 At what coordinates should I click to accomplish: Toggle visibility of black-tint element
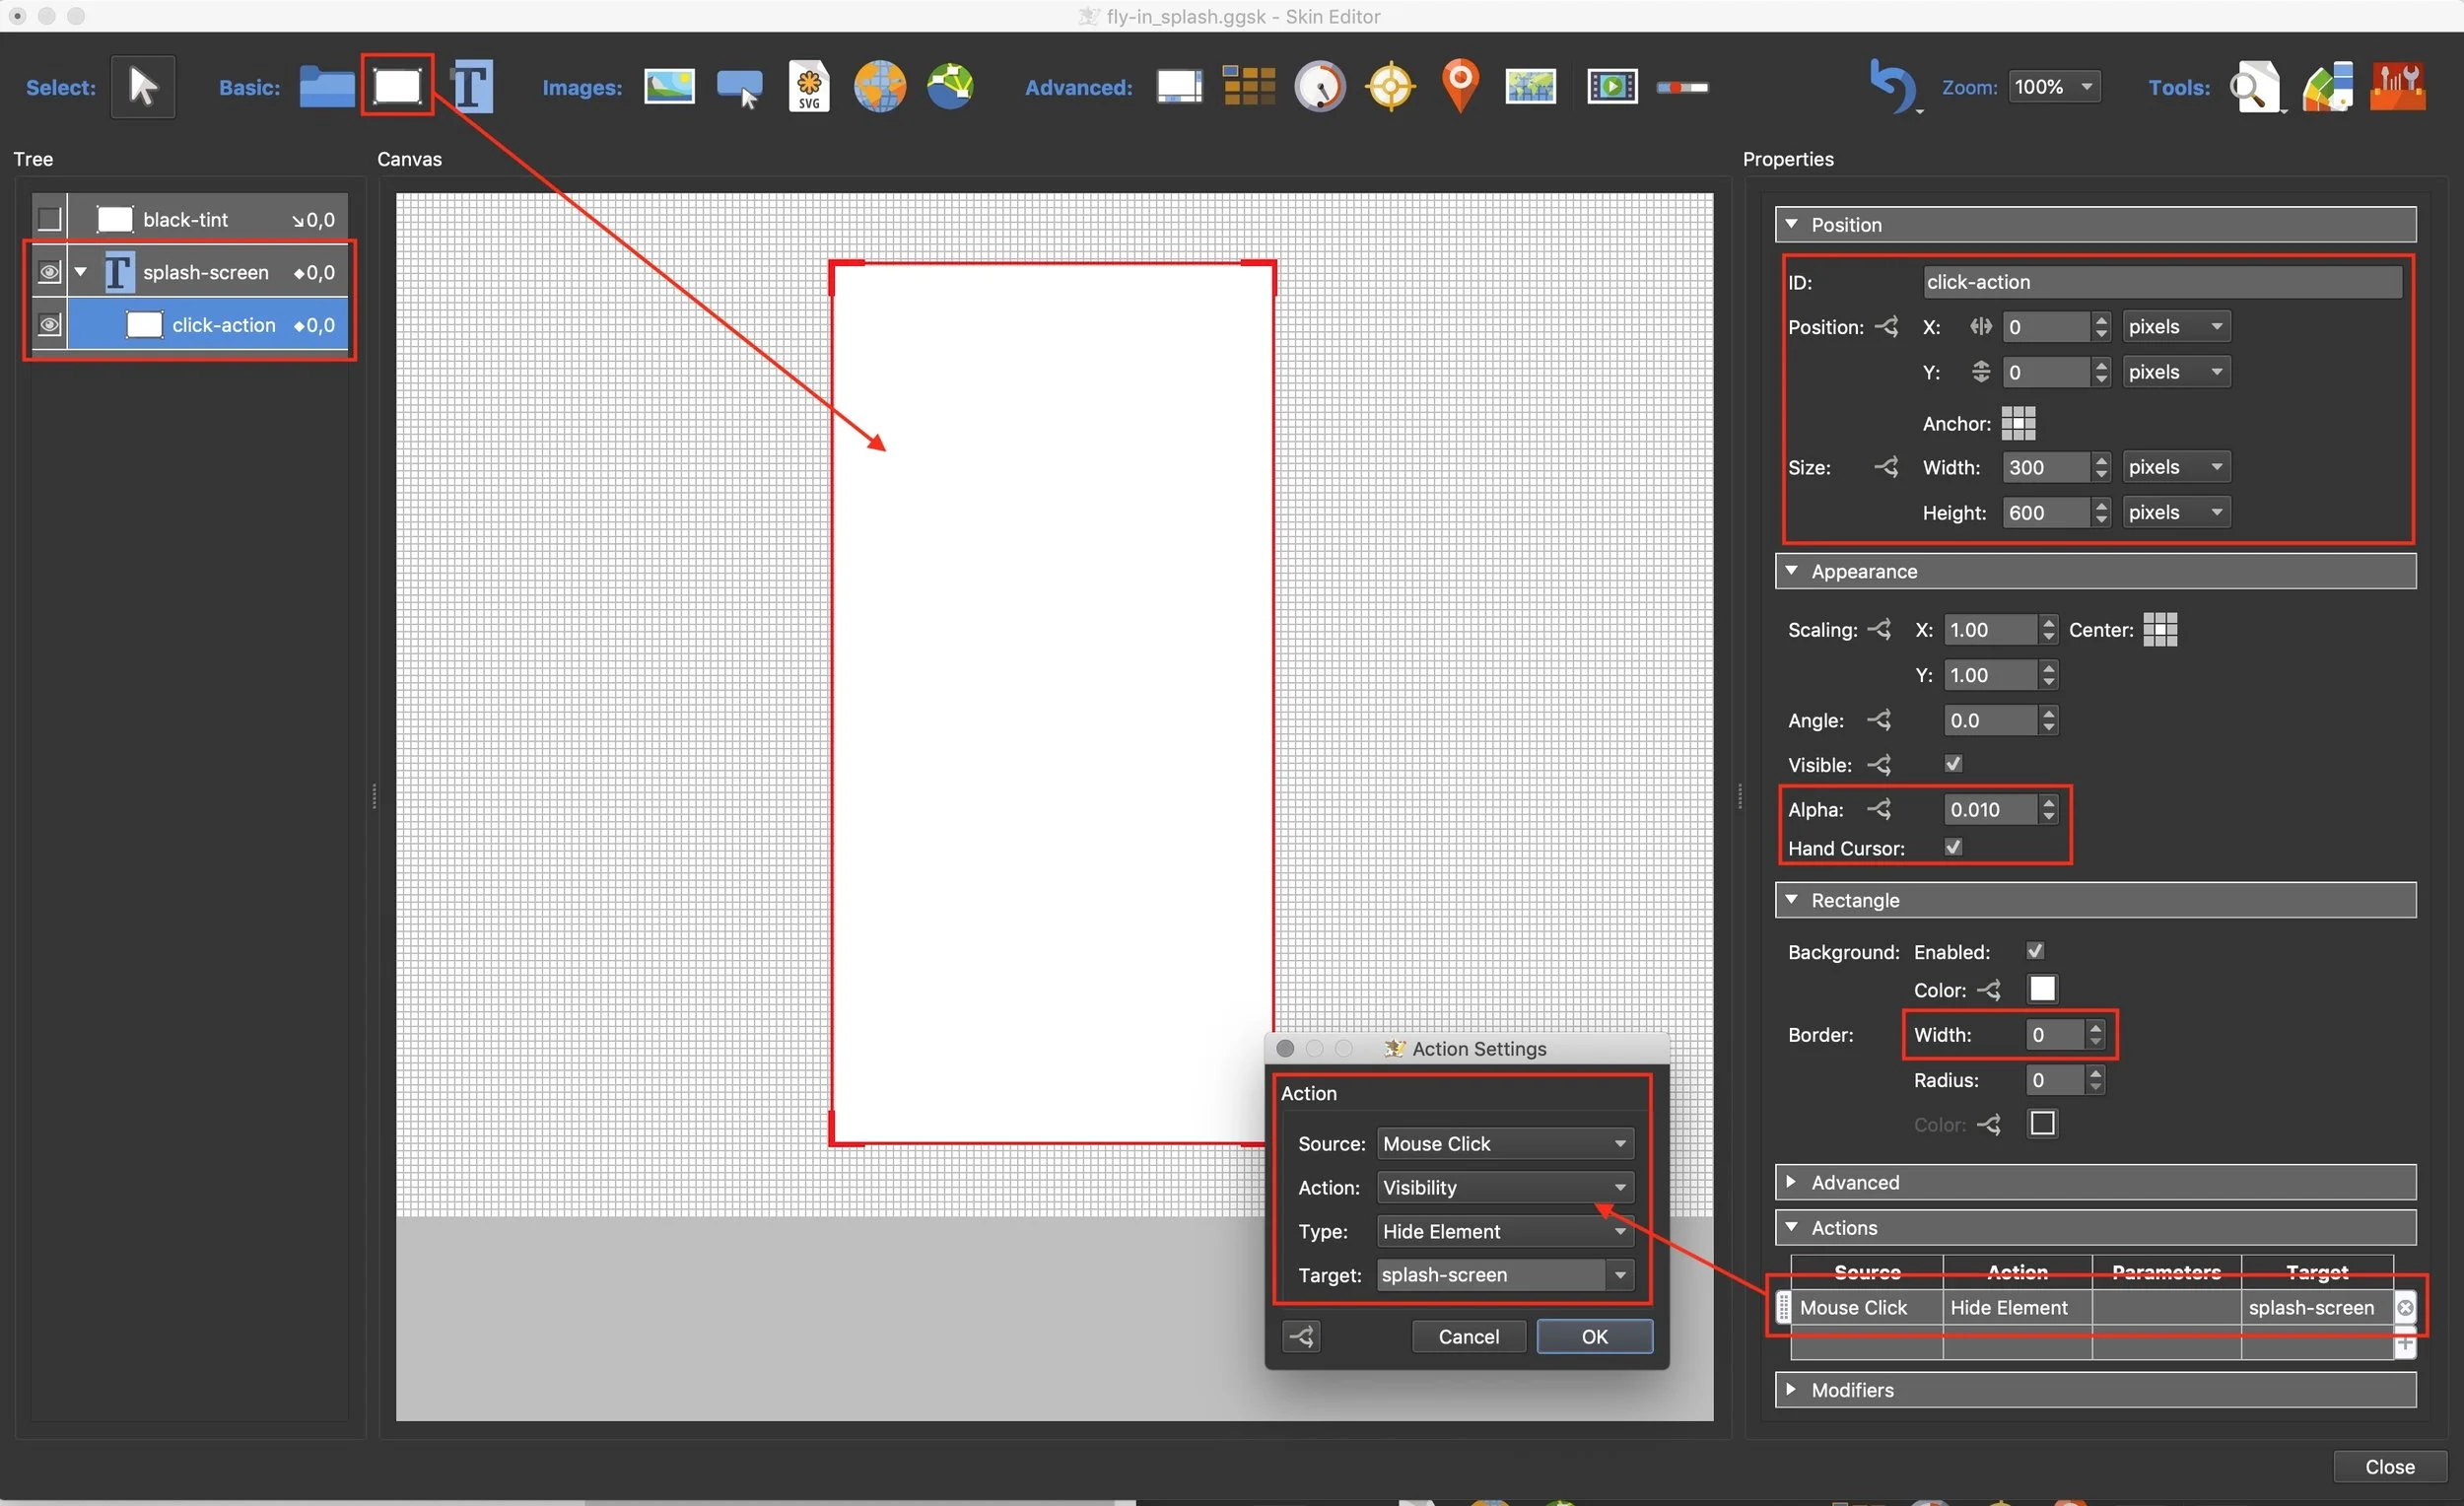[x=49, y=219]
